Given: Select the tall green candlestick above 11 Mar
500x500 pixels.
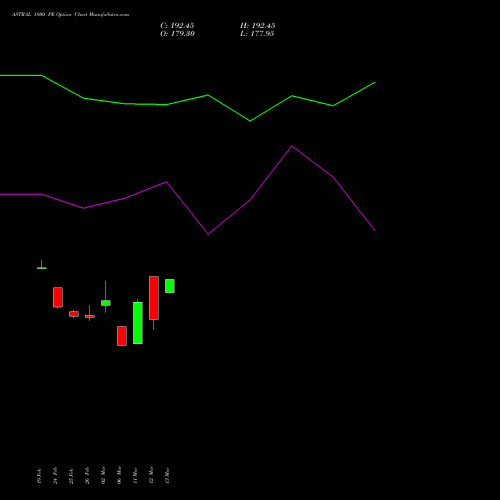Looking at the screenshot, I should pyautogui.click(x=138, y=323).
